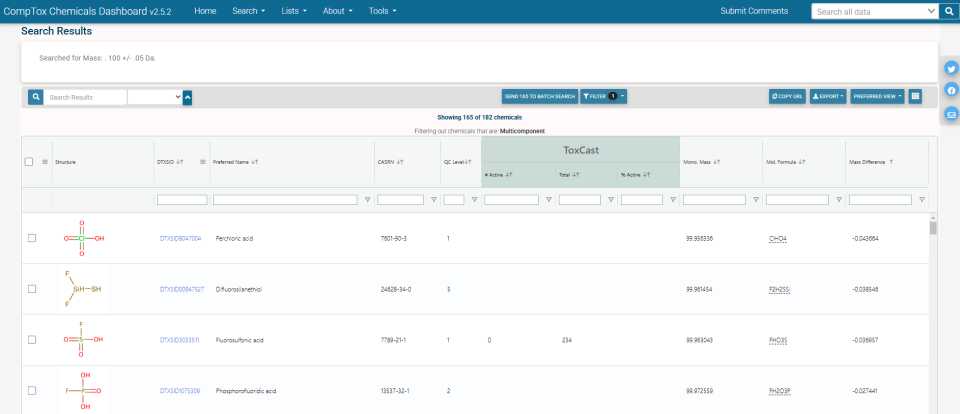Focus the DTXSID column filter input
960x414 pixels.
[182, 200]
